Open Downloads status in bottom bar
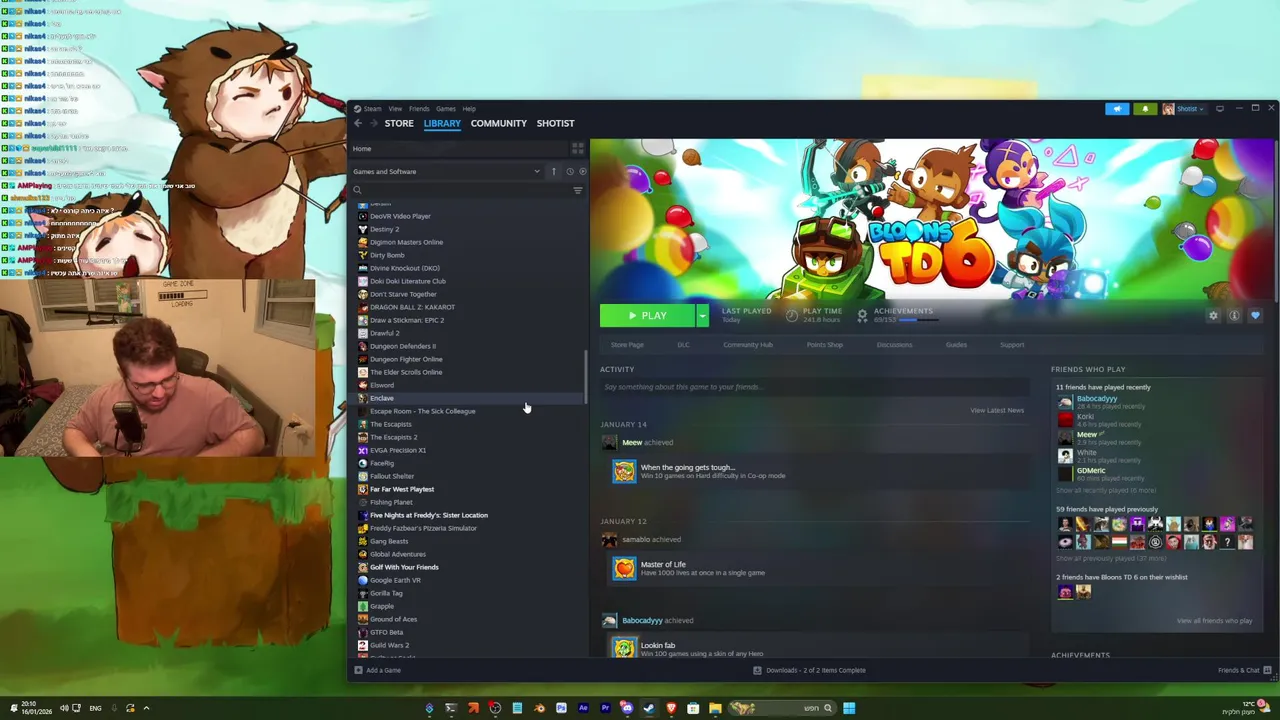This screenshot has width=1280, height=720. pyautogui.click(x=809, y=670)
